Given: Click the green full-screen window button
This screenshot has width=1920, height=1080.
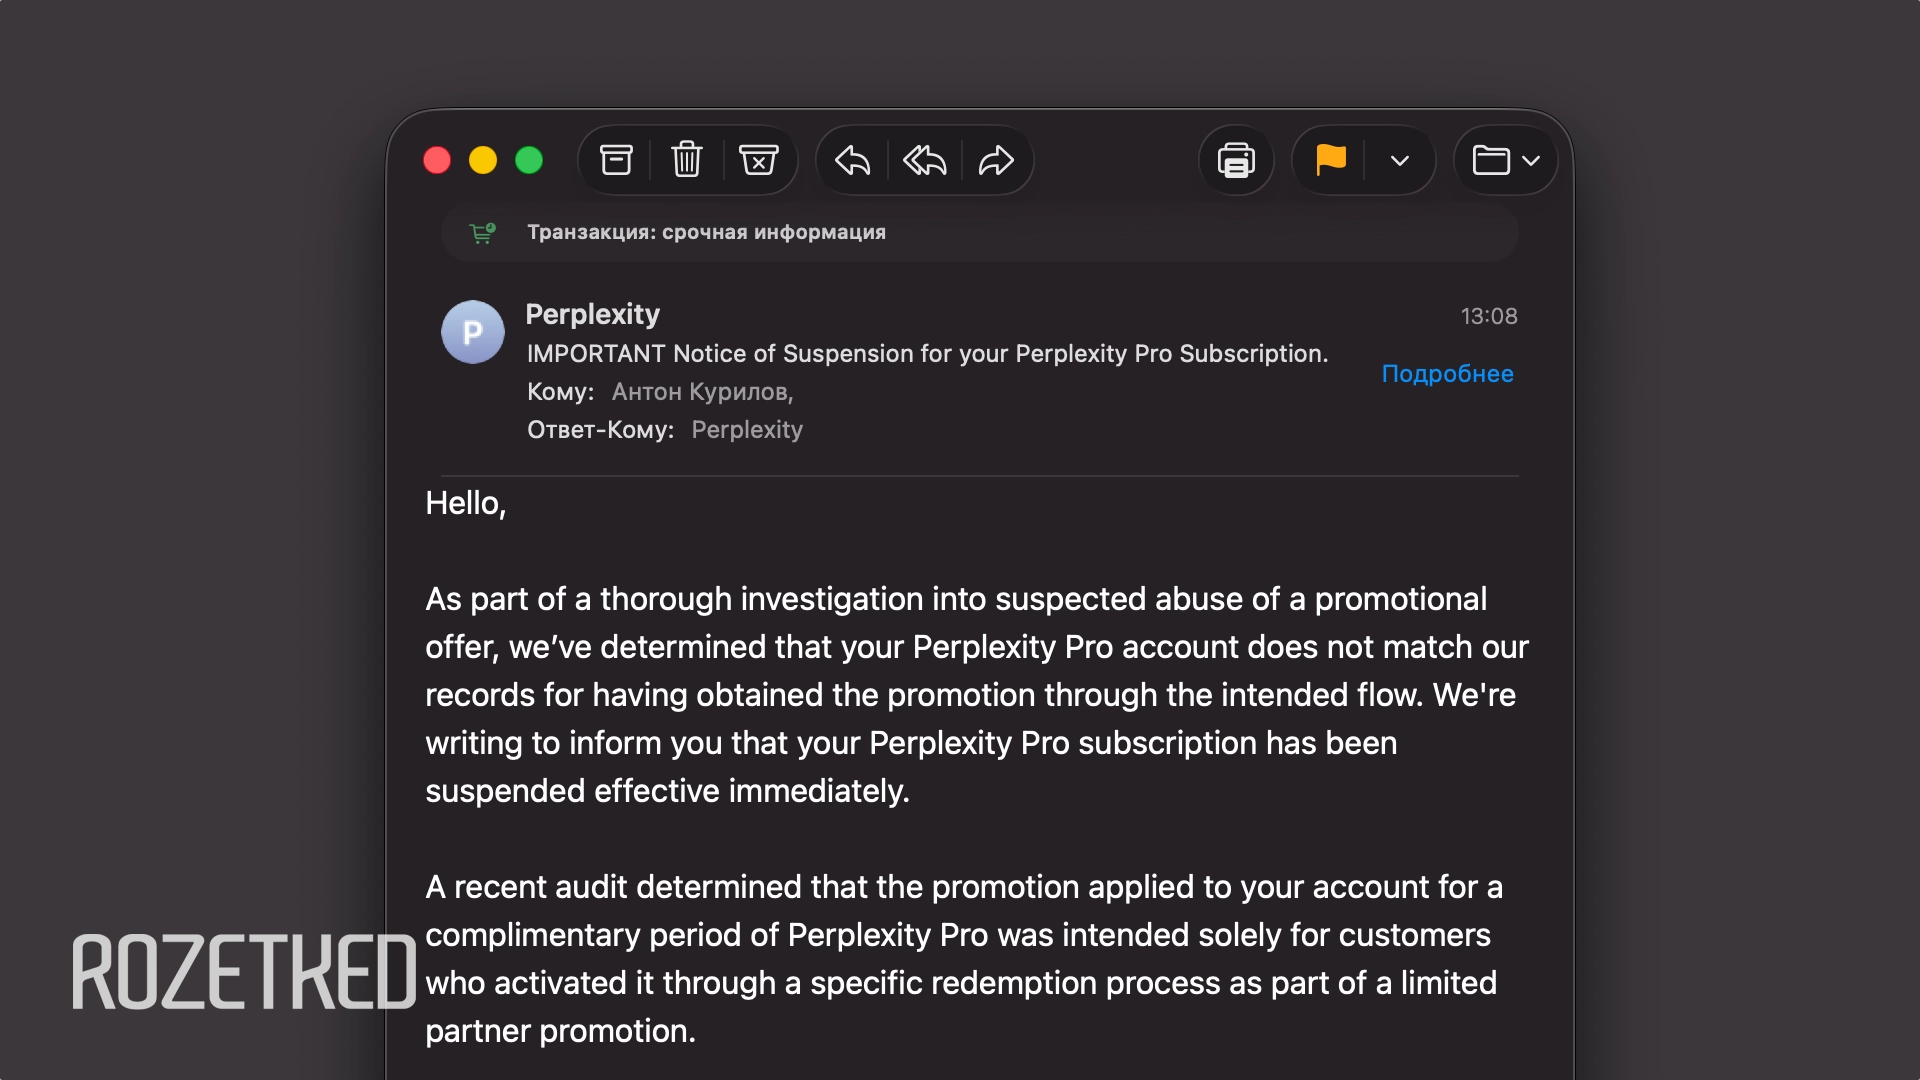Looking at the screenshot, I should (529, 160).
